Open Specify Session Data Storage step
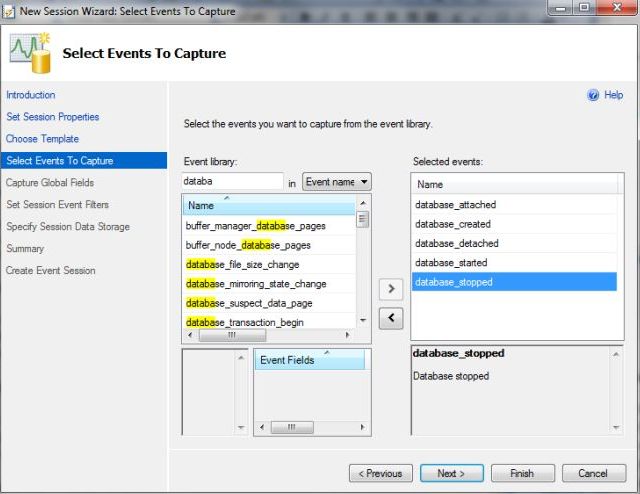The image size is (640, 494). pos(68,227)
